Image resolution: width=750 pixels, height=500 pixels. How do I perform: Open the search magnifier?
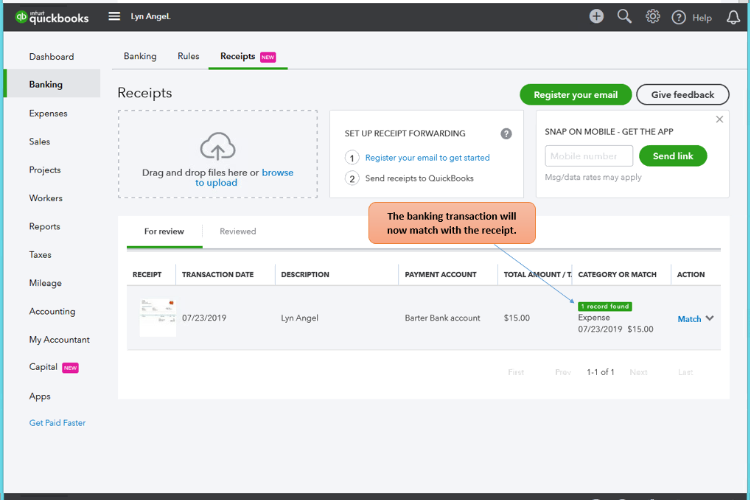tap(624, 17)
